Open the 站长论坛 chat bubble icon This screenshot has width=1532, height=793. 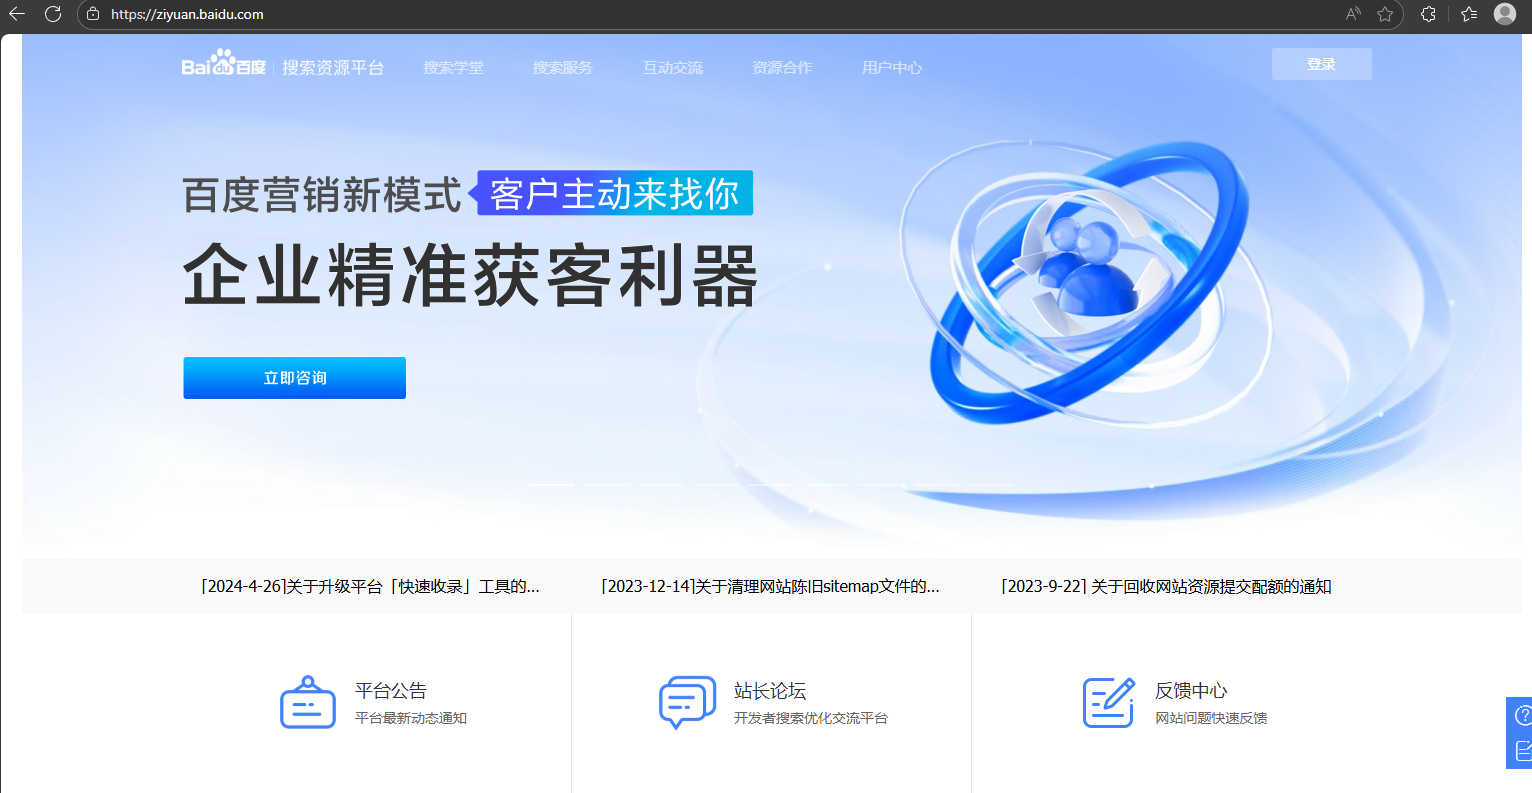687,702
